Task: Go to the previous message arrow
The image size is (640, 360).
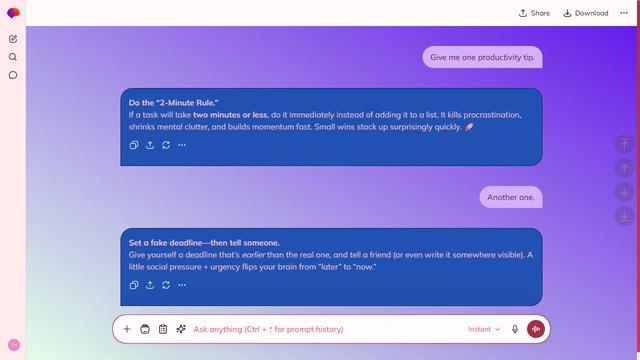Action: [x=624, y=168]
